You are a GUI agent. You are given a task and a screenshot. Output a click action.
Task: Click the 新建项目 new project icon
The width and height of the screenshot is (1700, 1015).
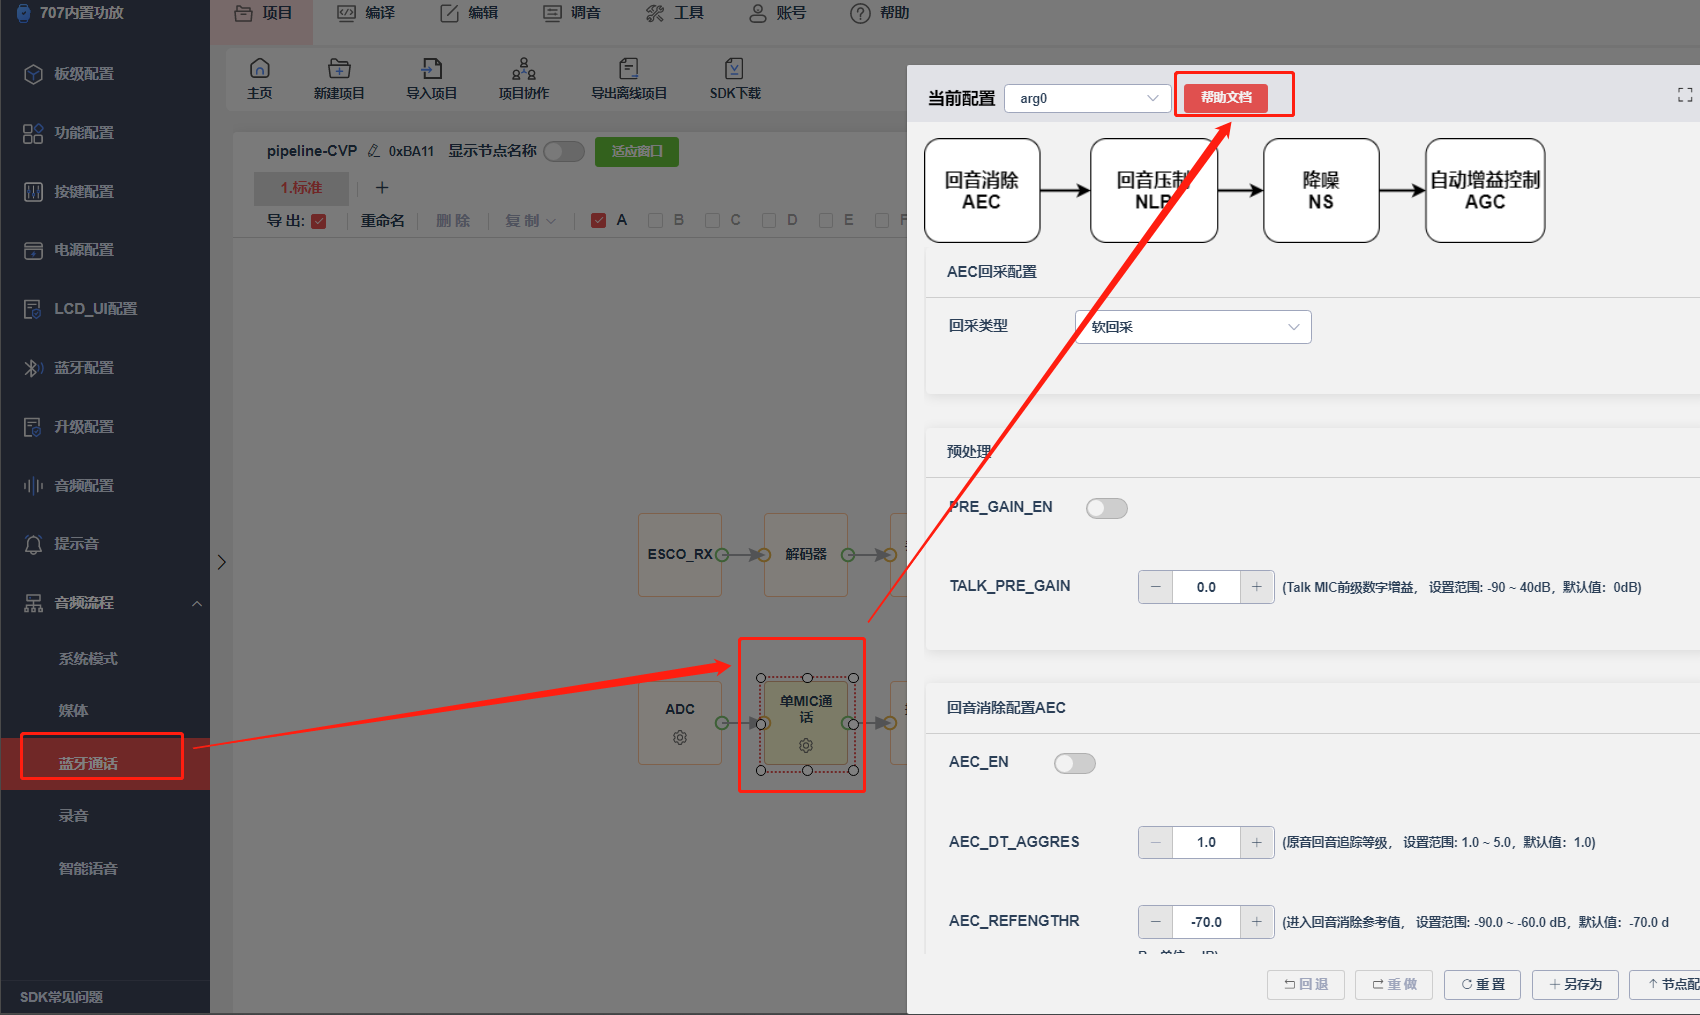(x=339, y=78)
